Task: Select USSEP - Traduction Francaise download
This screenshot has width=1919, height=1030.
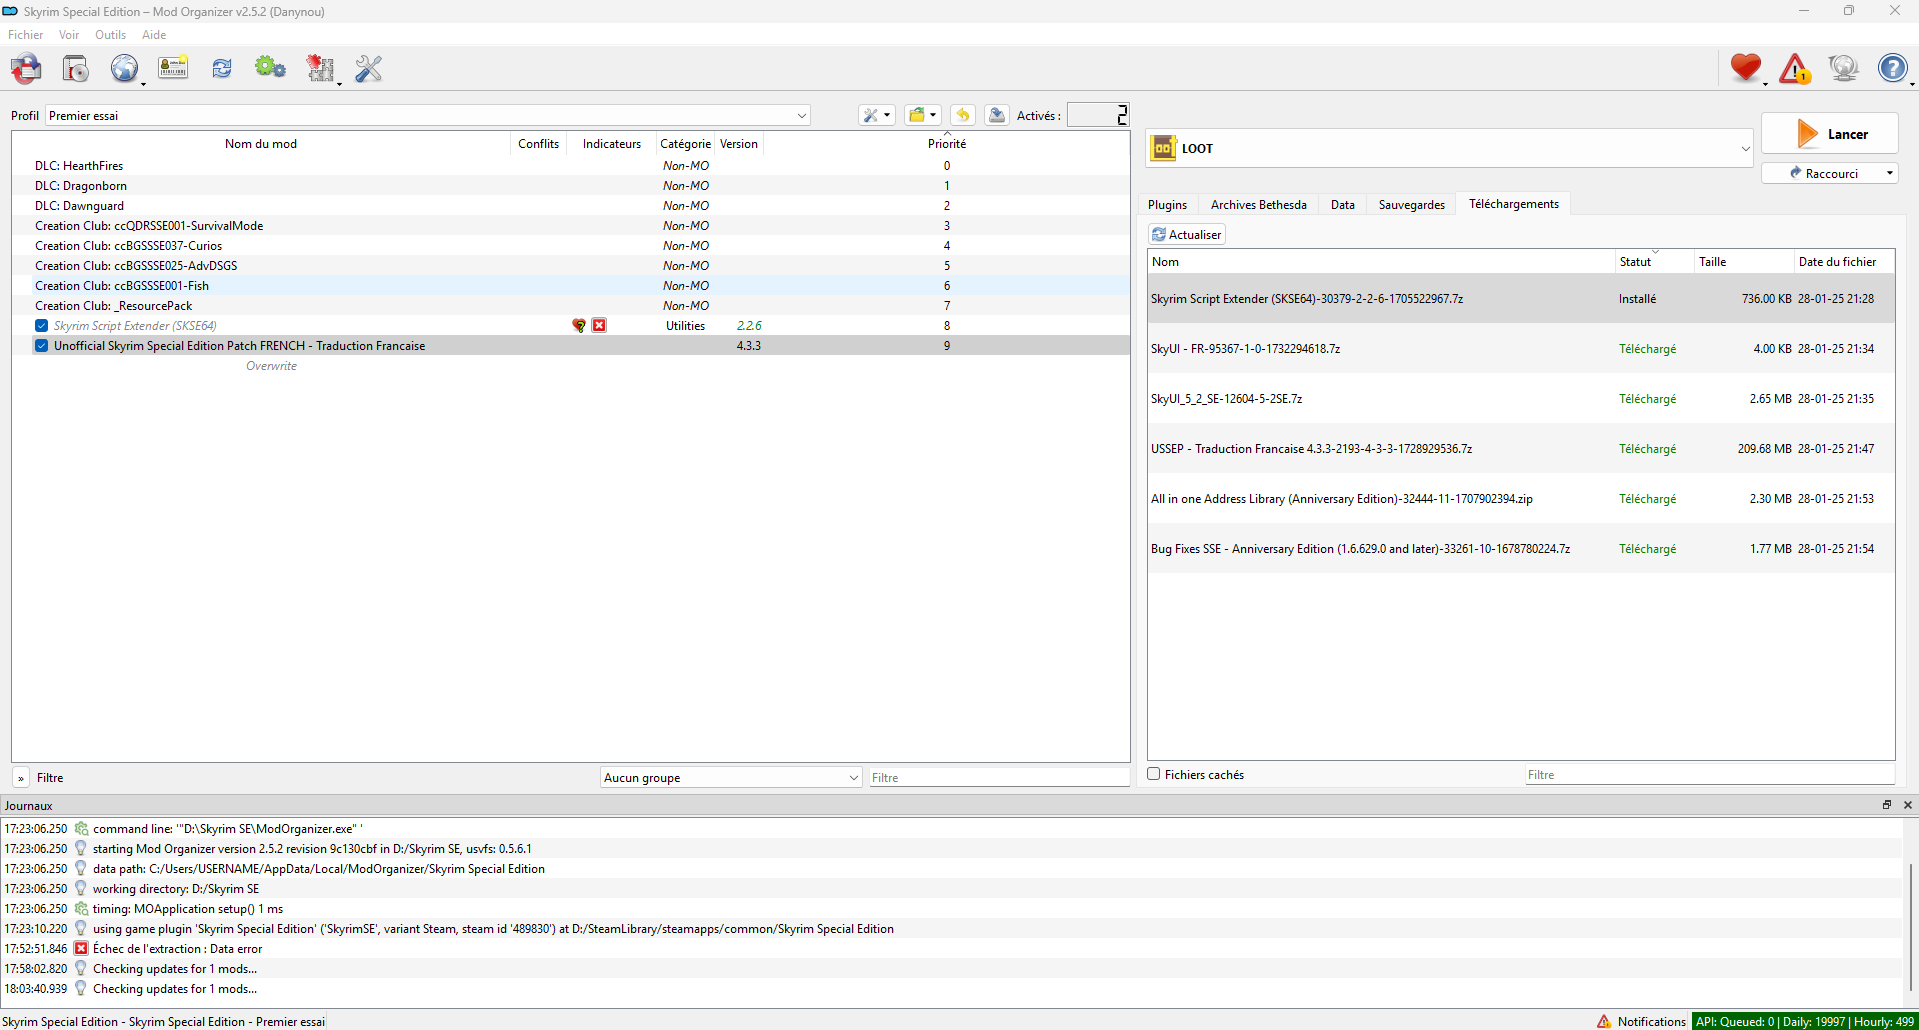Action: coord(1520,448)
